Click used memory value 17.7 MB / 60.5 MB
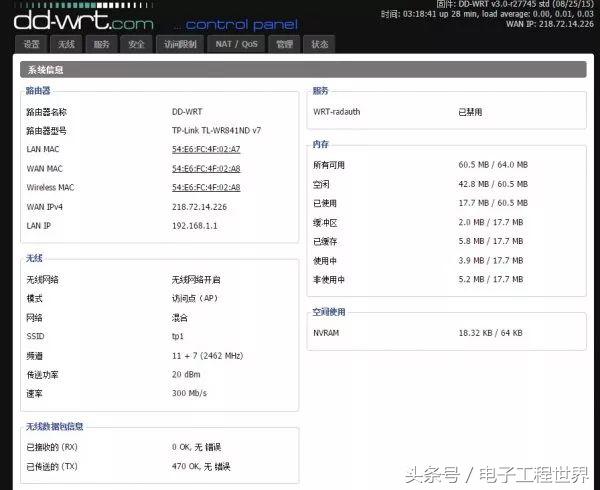600x490 pixels. click(493, 203)
